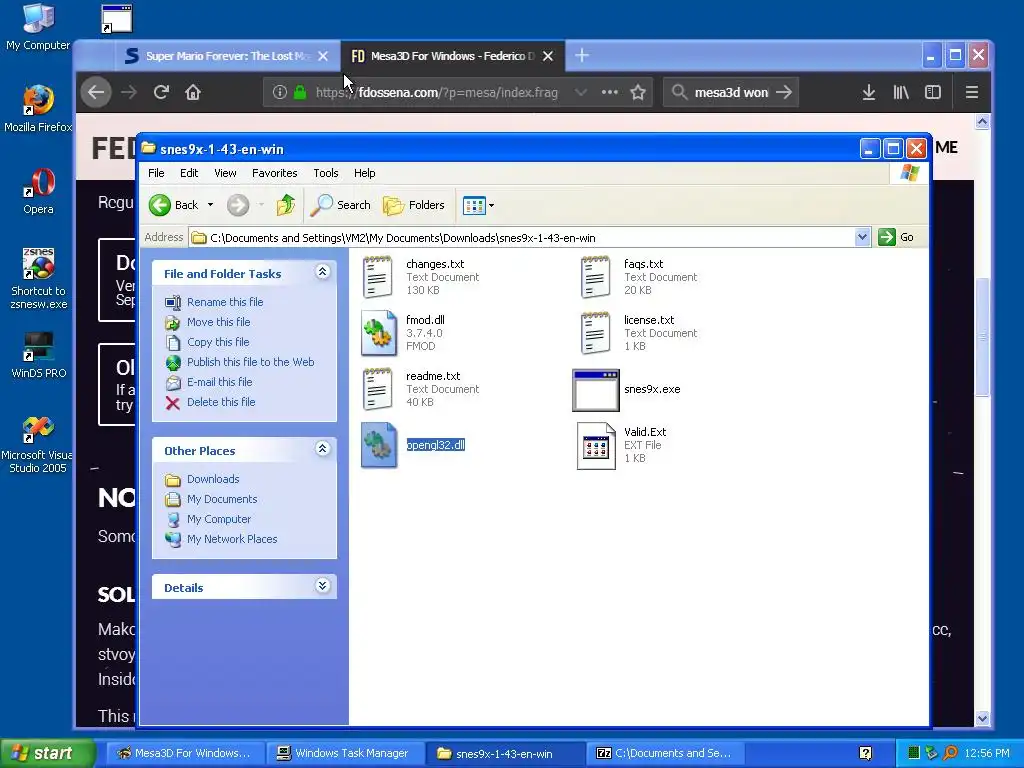Switch to Windows Task Manager taskbar button

[x=344, y=753]
